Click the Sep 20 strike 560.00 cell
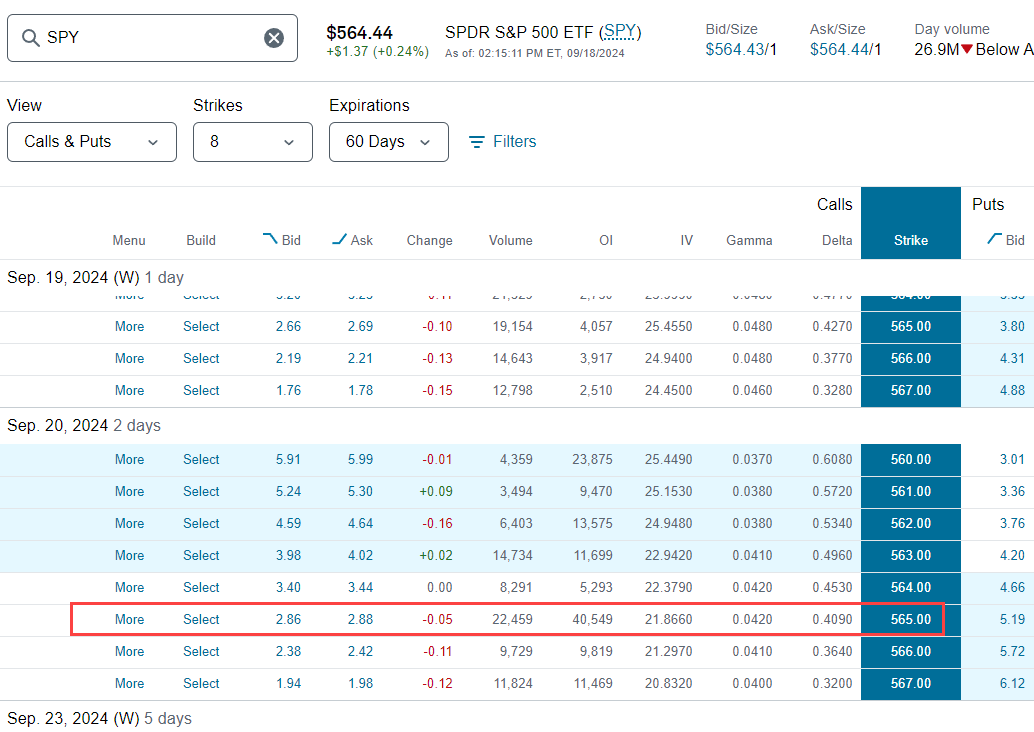Viewport: 1034px width, 732px height. 911,460
